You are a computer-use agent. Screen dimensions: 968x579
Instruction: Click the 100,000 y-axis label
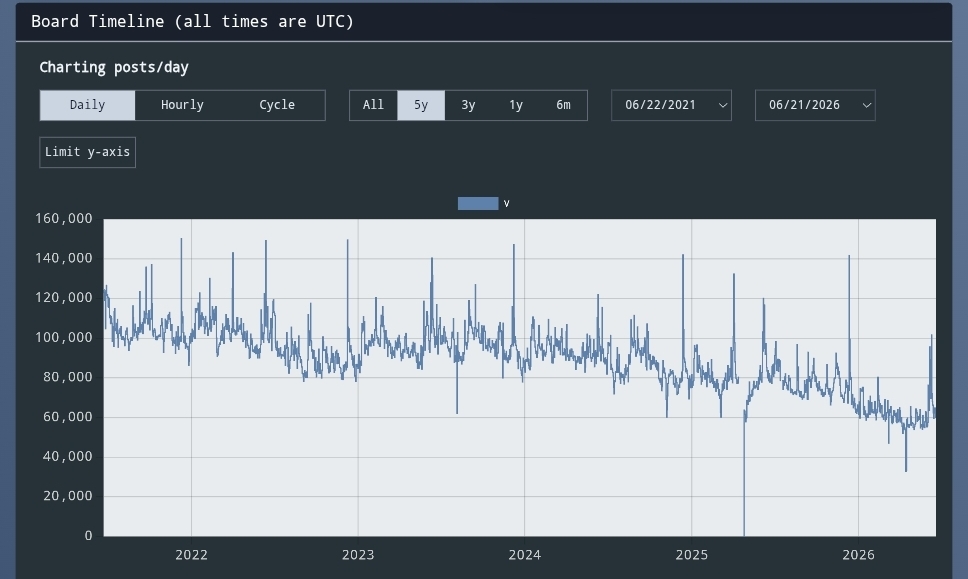tap(64, 338)
